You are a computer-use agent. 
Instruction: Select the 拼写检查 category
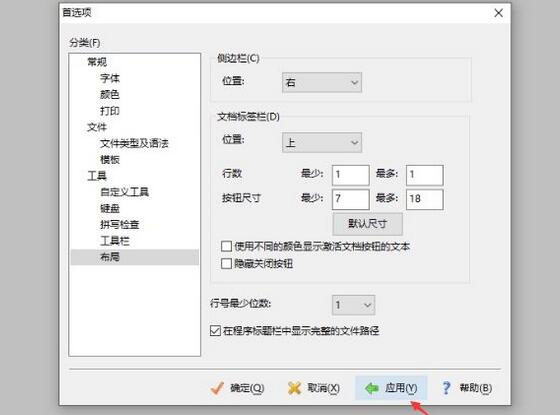120,225
